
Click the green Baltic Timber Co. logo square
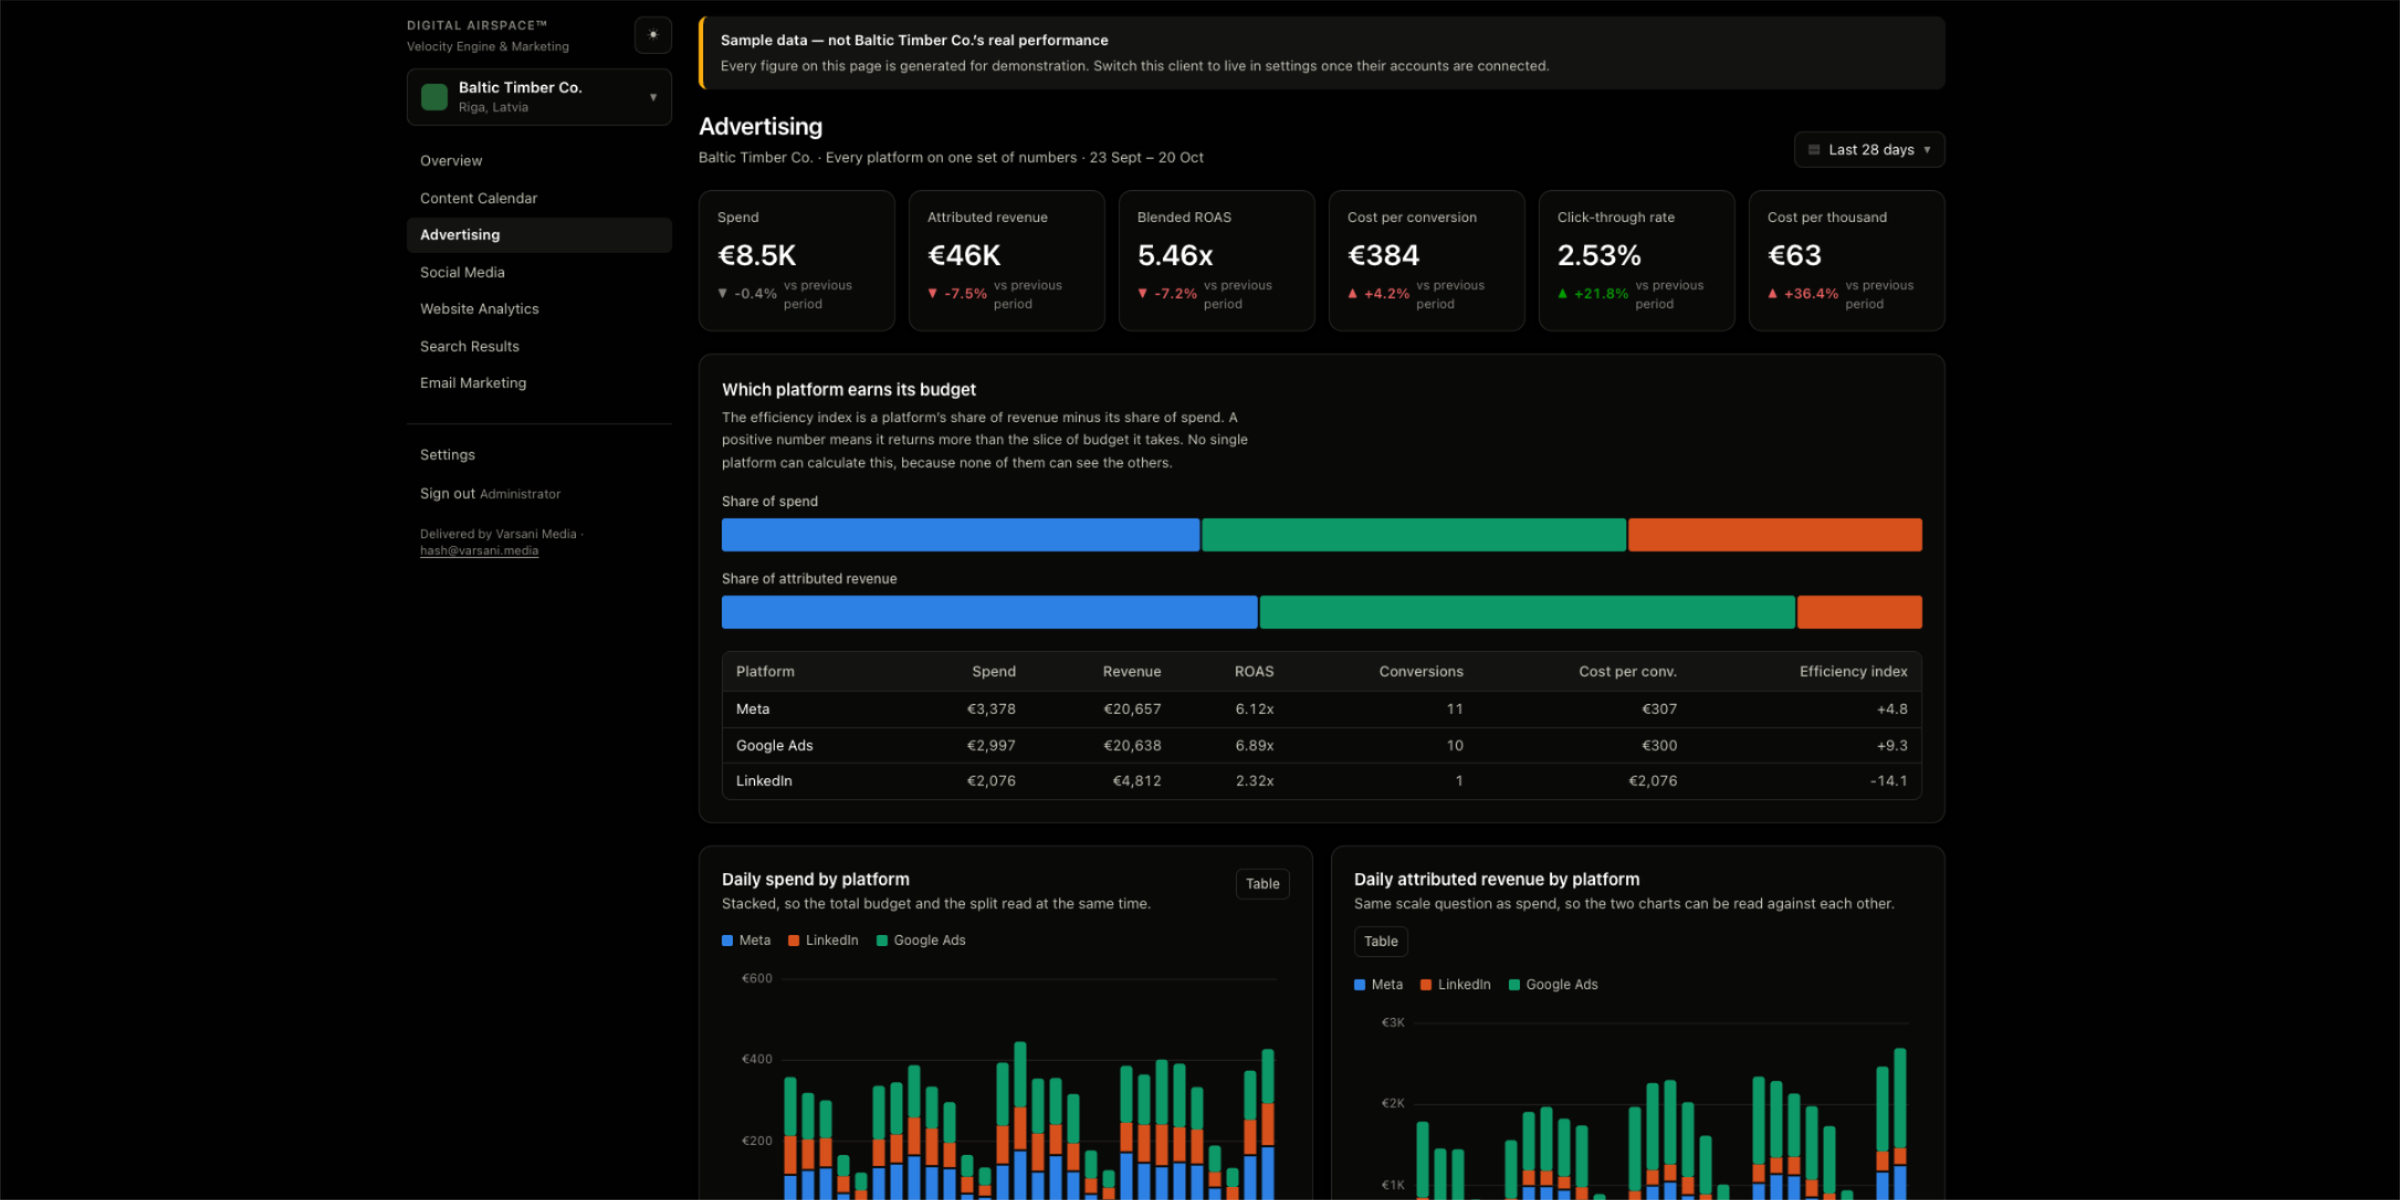pos(434,97)
